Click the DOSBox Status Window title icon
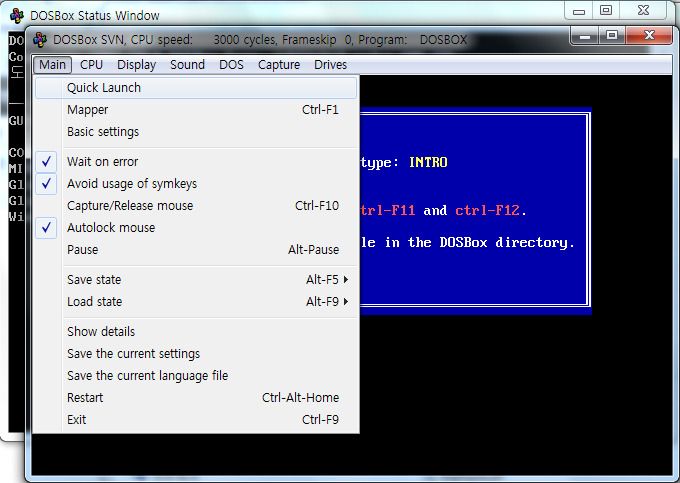This screenshot has height=483, width=680. [x=17, y=16]
